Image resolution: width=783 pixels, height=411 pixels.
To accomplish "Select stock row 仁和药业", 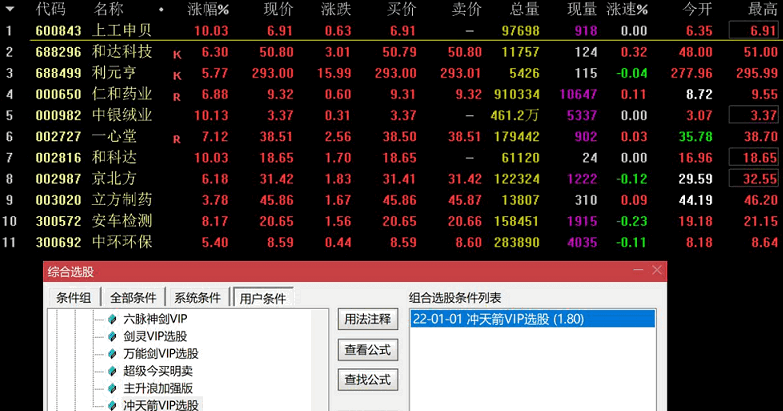I will click(392, 94).
